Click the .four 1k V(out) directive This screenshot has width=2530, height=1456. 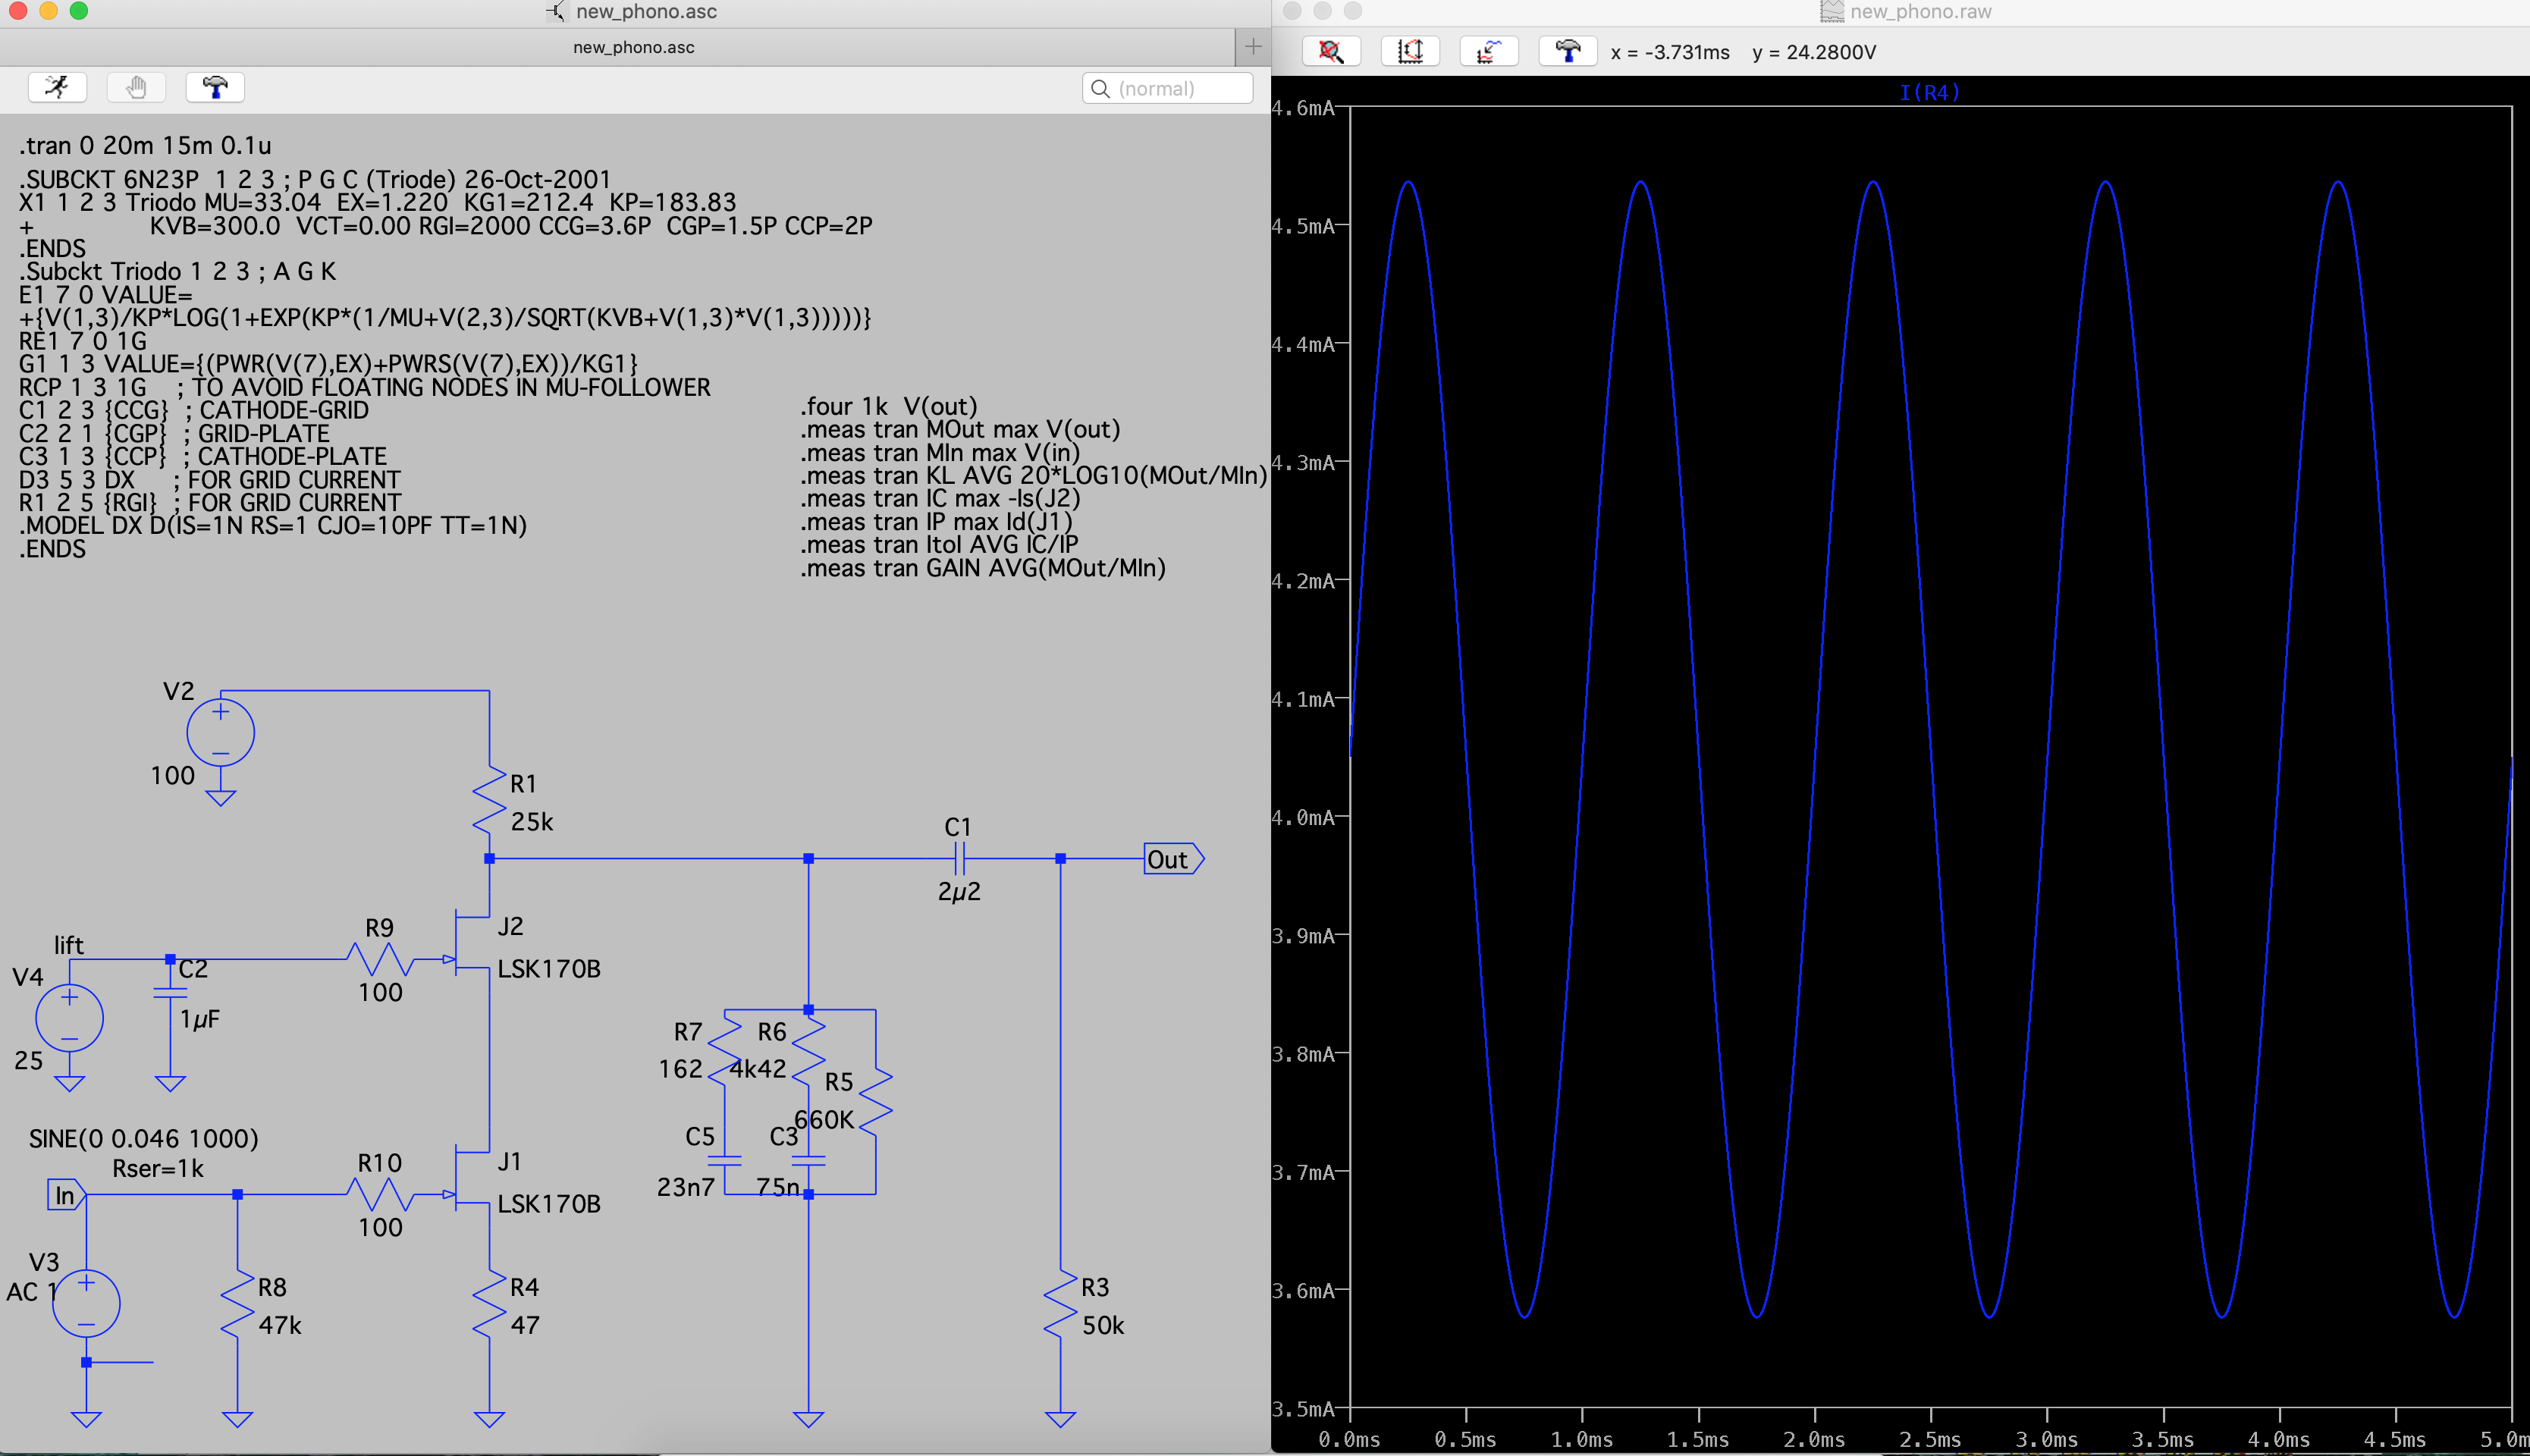point(888,406)
